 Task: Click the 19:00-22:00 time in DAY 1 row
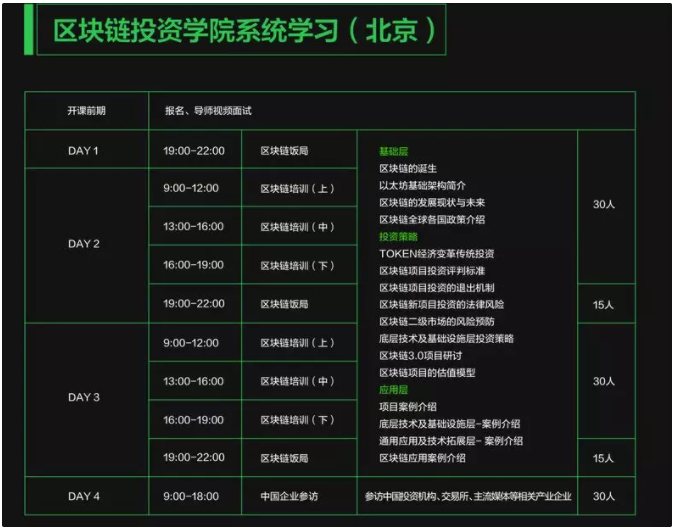tap(194, 151)
